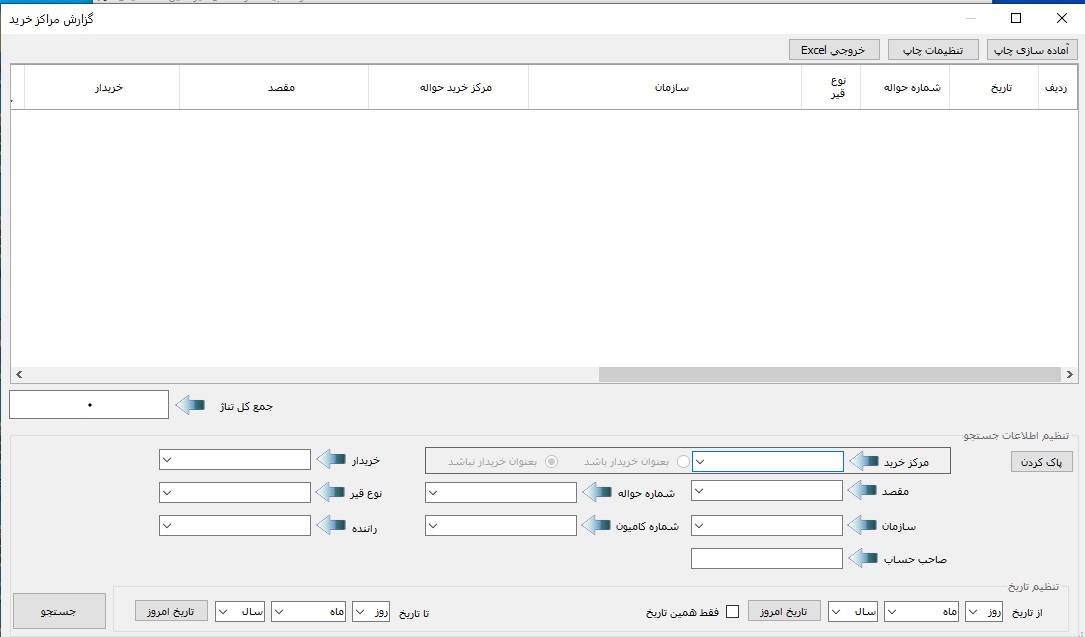
Task: Click the خروجی Excel export button
Action: (833, 49)
